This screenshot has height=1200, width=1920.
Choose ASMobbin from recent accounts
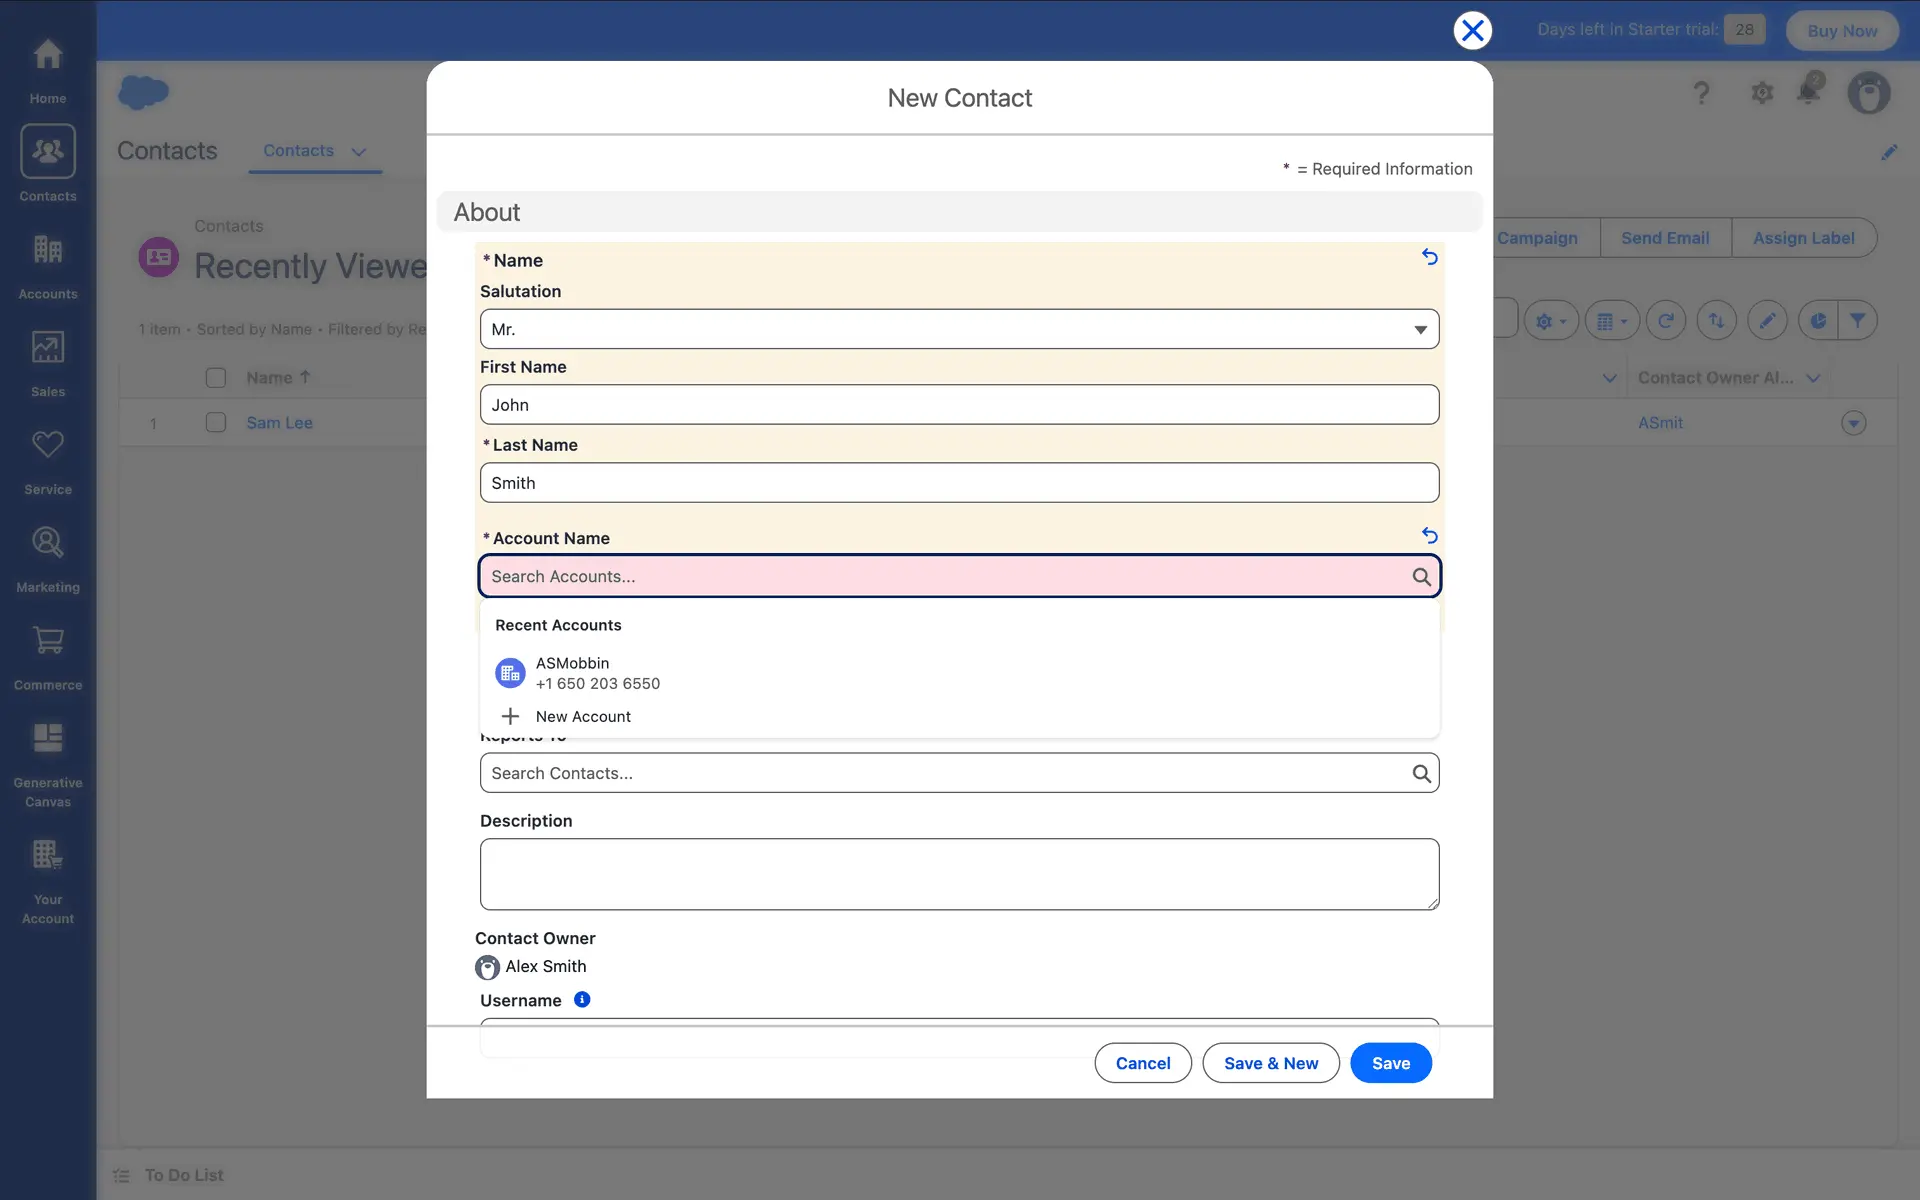click(x=572, y=673)
